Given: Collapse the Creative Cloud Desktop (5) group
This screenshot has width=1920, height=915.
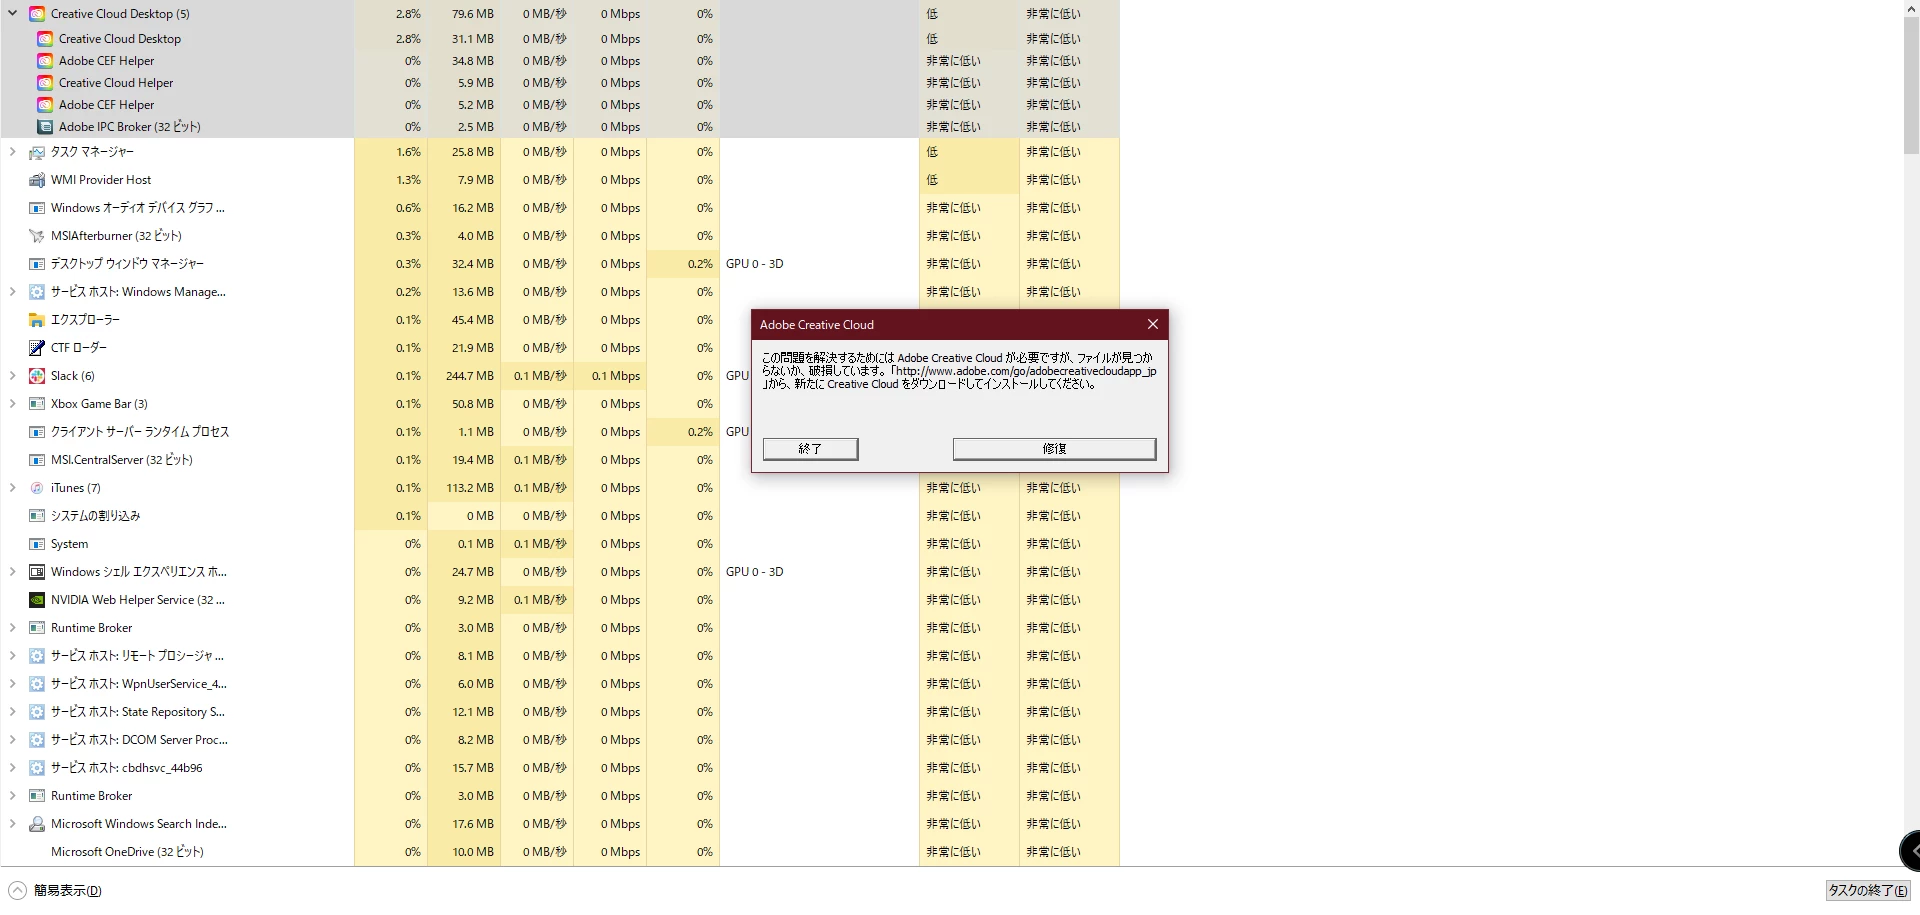Looking at the screenshot, I should coord(12,14).
